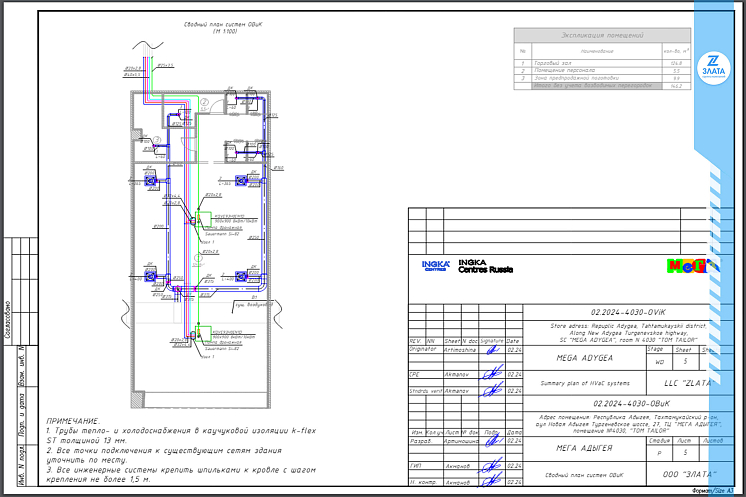Click the circled room number 2 marker
The image size is (746, 497).
coord(204,102)
